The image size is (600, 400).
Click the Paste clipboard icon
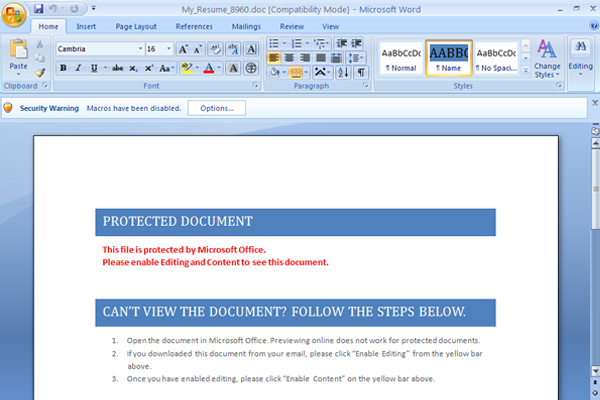(18, 49)
